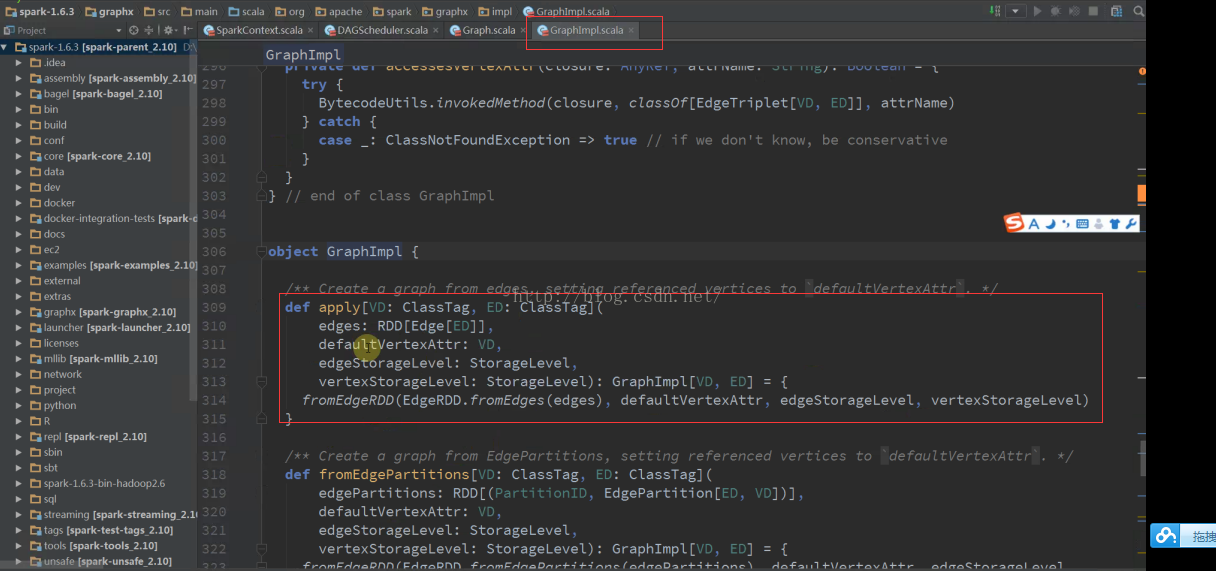Select the python folder in tree
Image resolution: width=1216 pixels, height=571 pixels.
pos(52,405)
